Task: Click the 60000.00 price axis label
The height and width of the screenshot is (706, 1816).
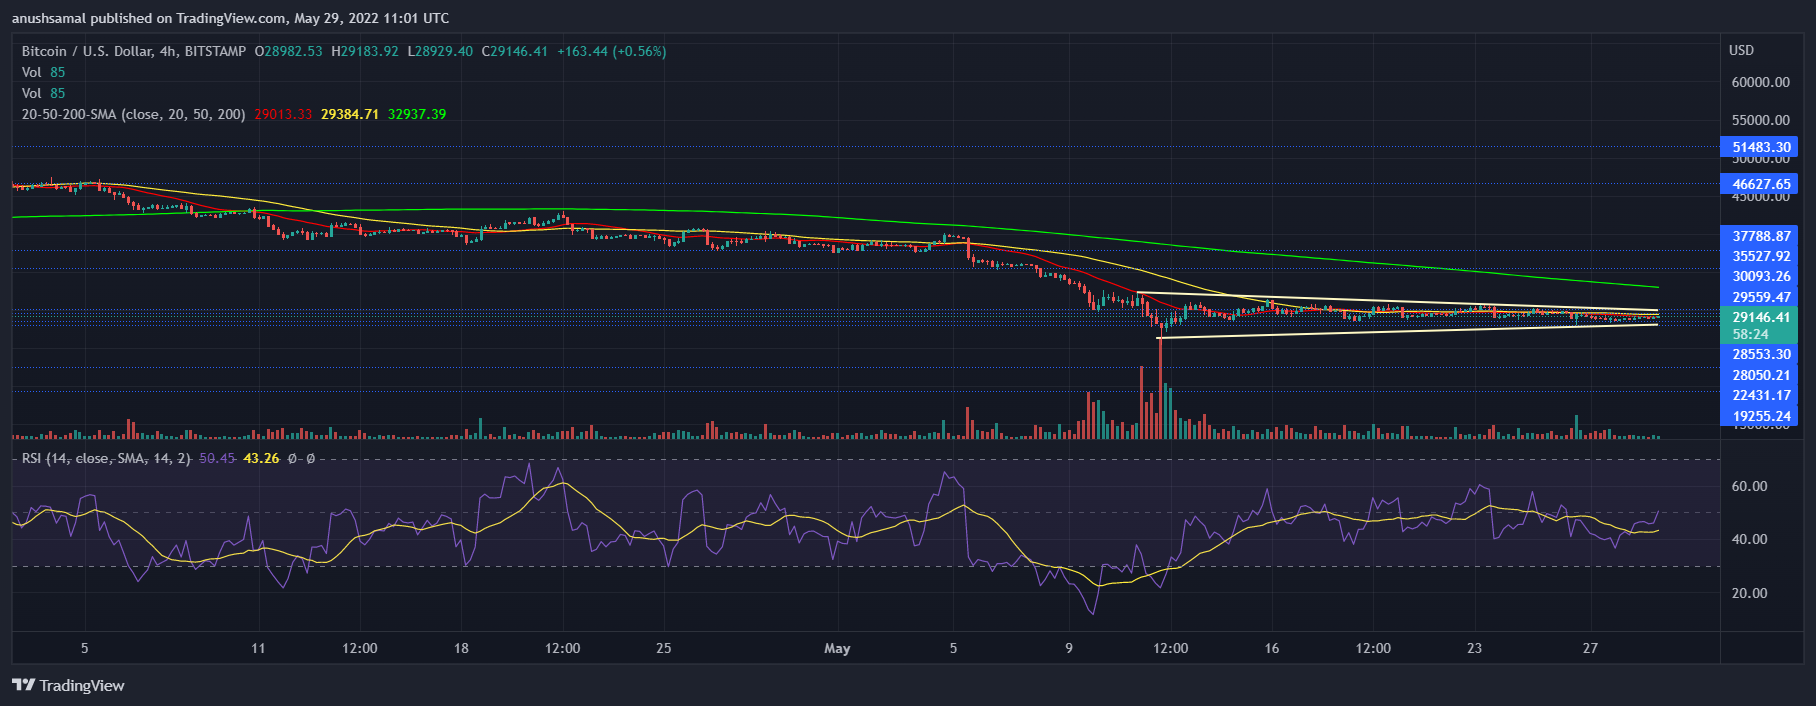Action: pos(1760,82)
